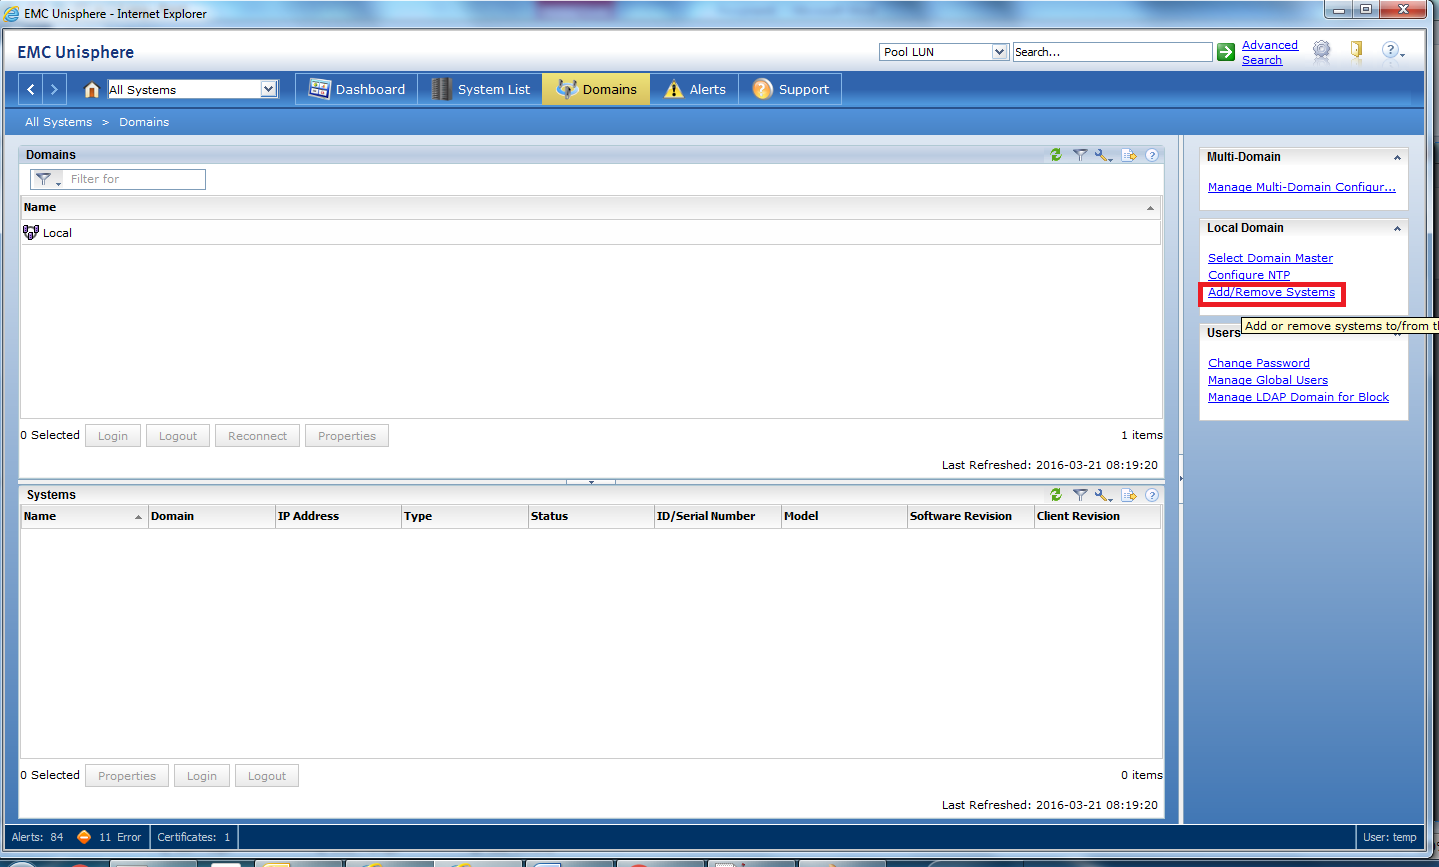Image resolution: width=1439 pixels, height=867 pixels.
Task: Open help for the Domains panel
Action: click(1152, 155)
